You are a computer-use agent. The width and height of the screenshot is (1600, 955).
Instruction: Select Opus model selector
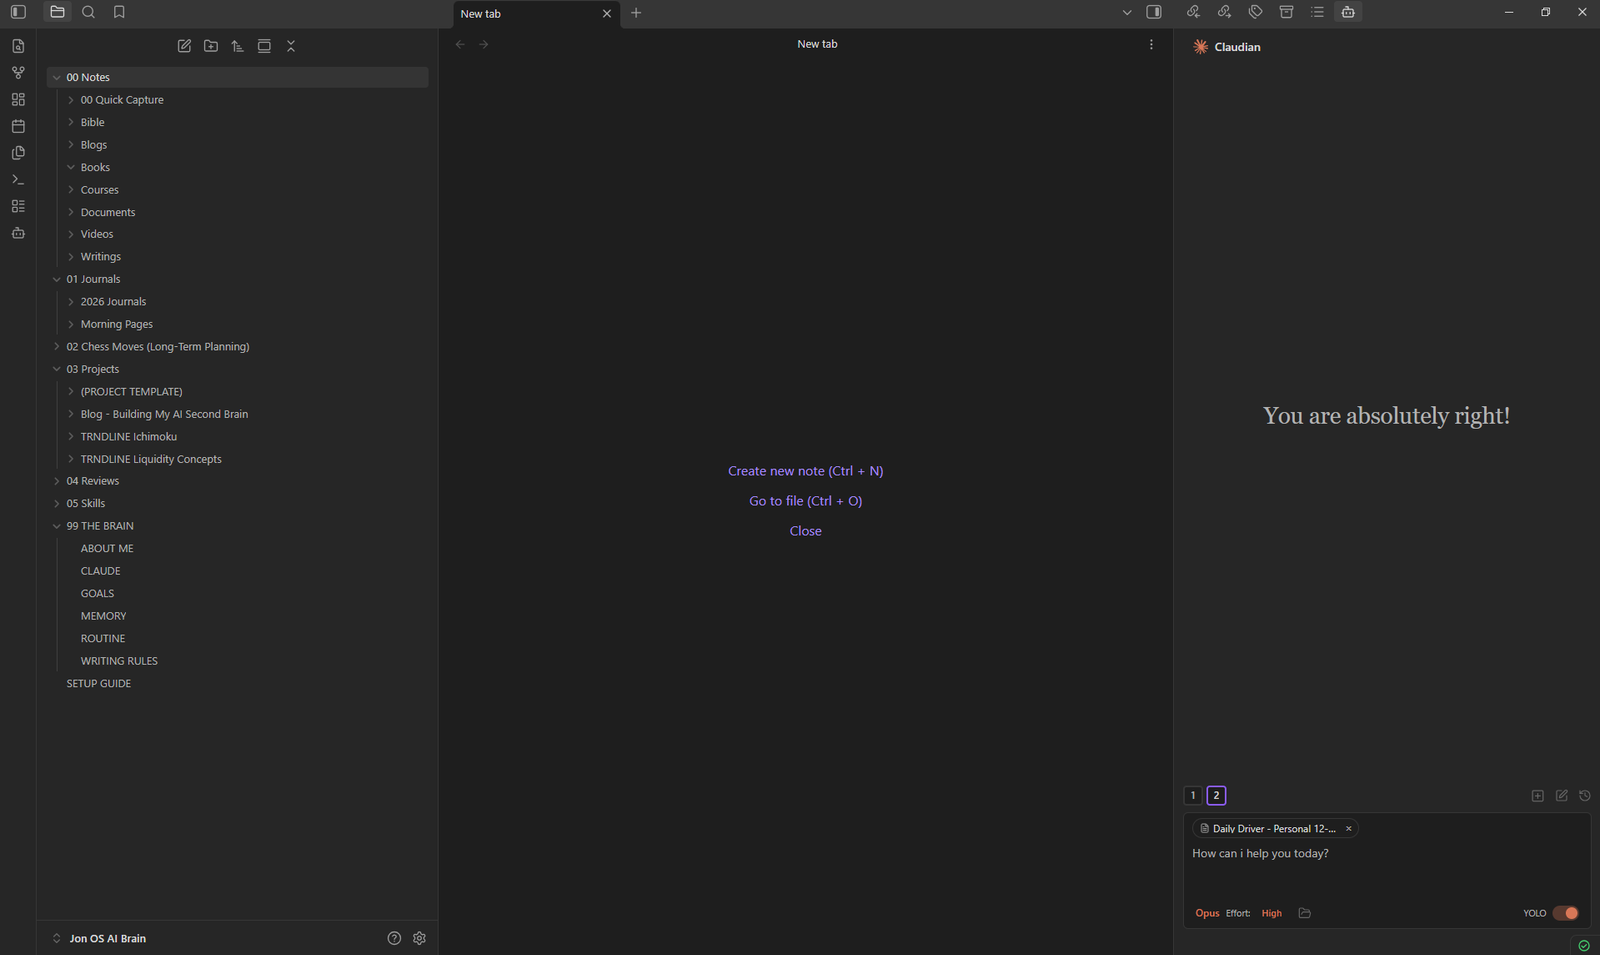(1207, 913)
